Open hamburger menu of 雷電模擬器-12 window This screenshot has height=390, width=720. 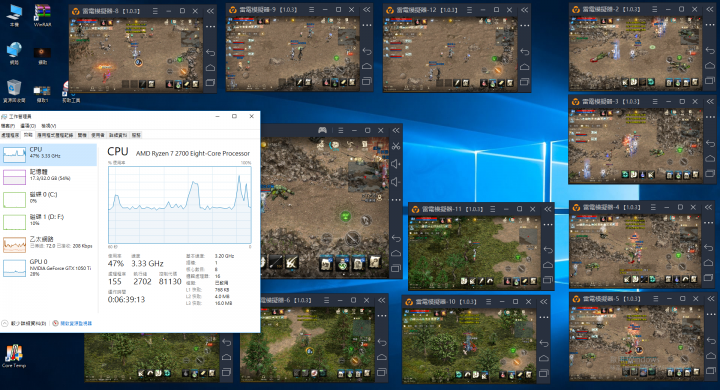(469, 10)
